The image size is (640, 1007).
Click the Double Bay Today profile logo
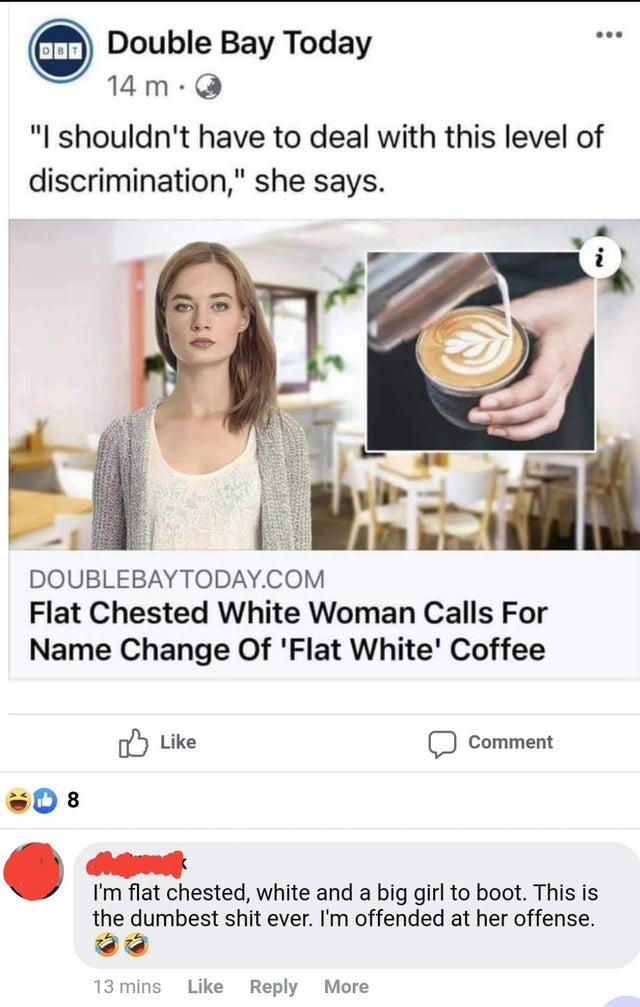coord(60,51)
